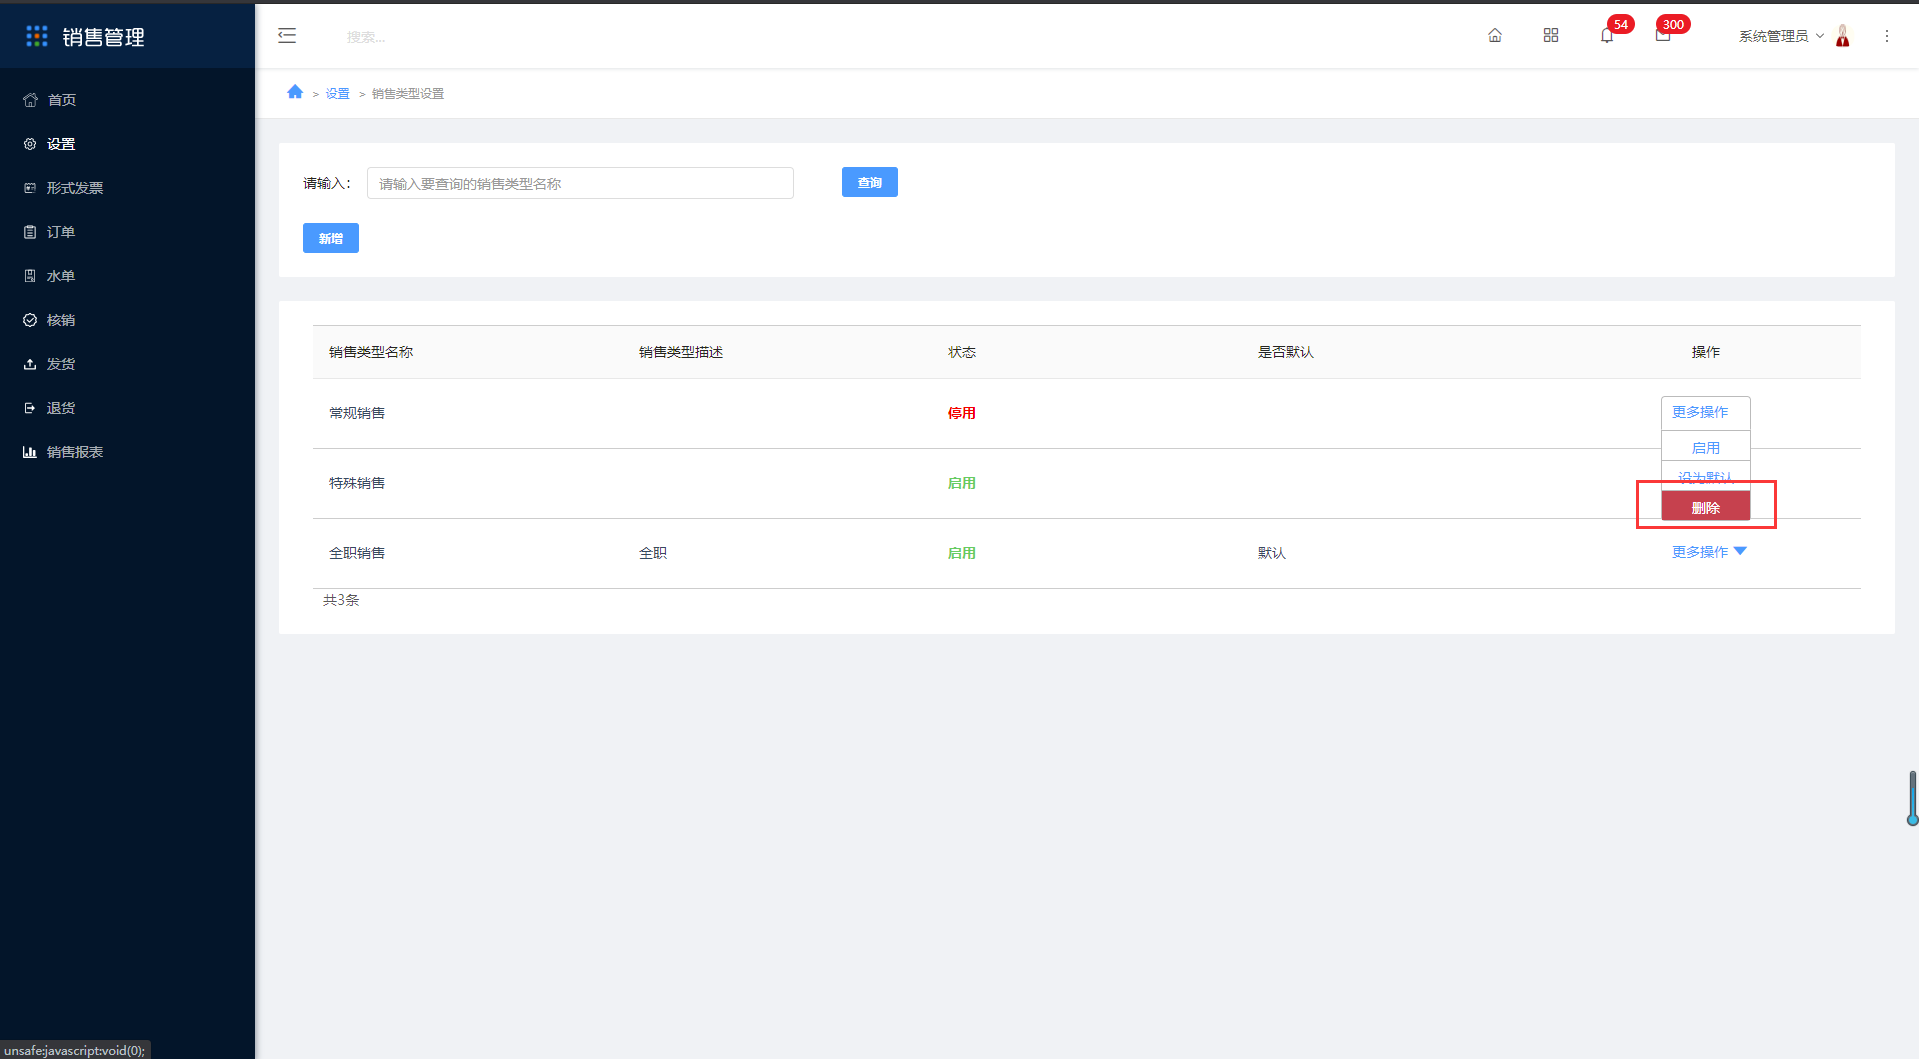Image resolution: width=1919 pixels, height=1059 pixels.
Task: Click the 设置 gear icon in sidebar
Action: pyautogui.click(x=30, y=144)
